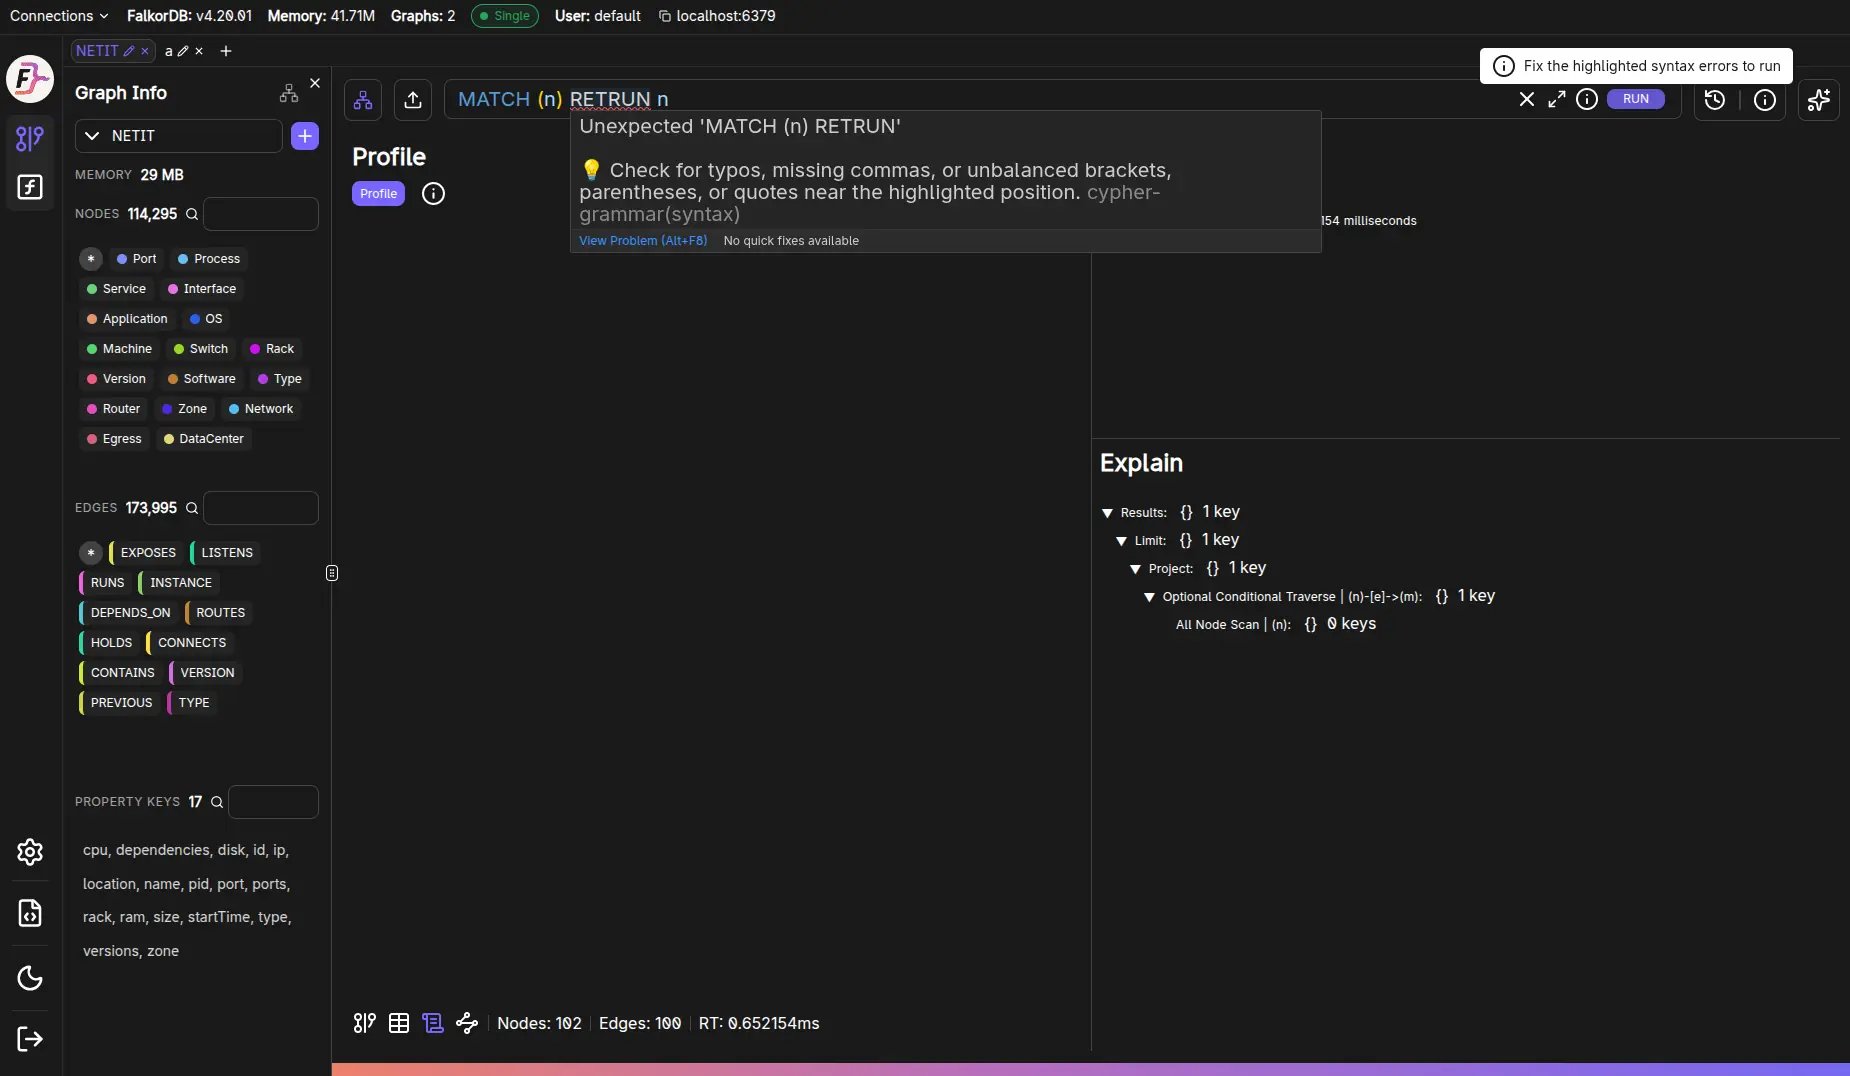
Task: Clear the query editor with X icon
Action: click(1527, 99)
